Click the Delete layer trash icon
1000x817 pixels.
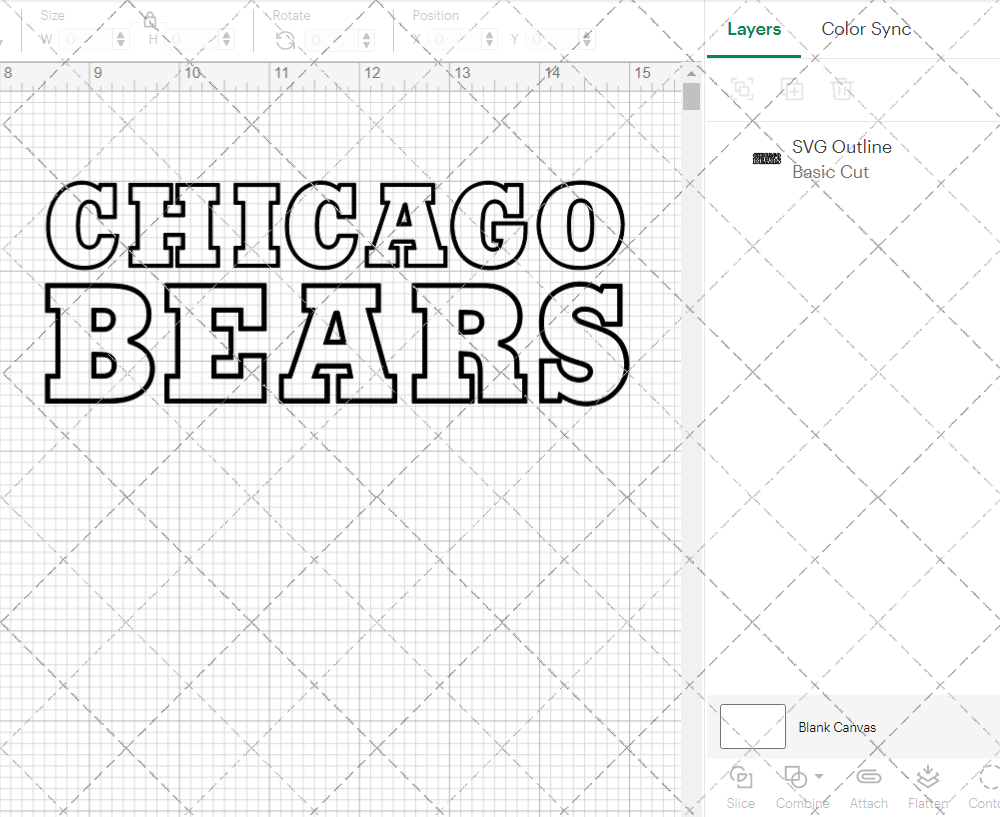pos(842,89)
